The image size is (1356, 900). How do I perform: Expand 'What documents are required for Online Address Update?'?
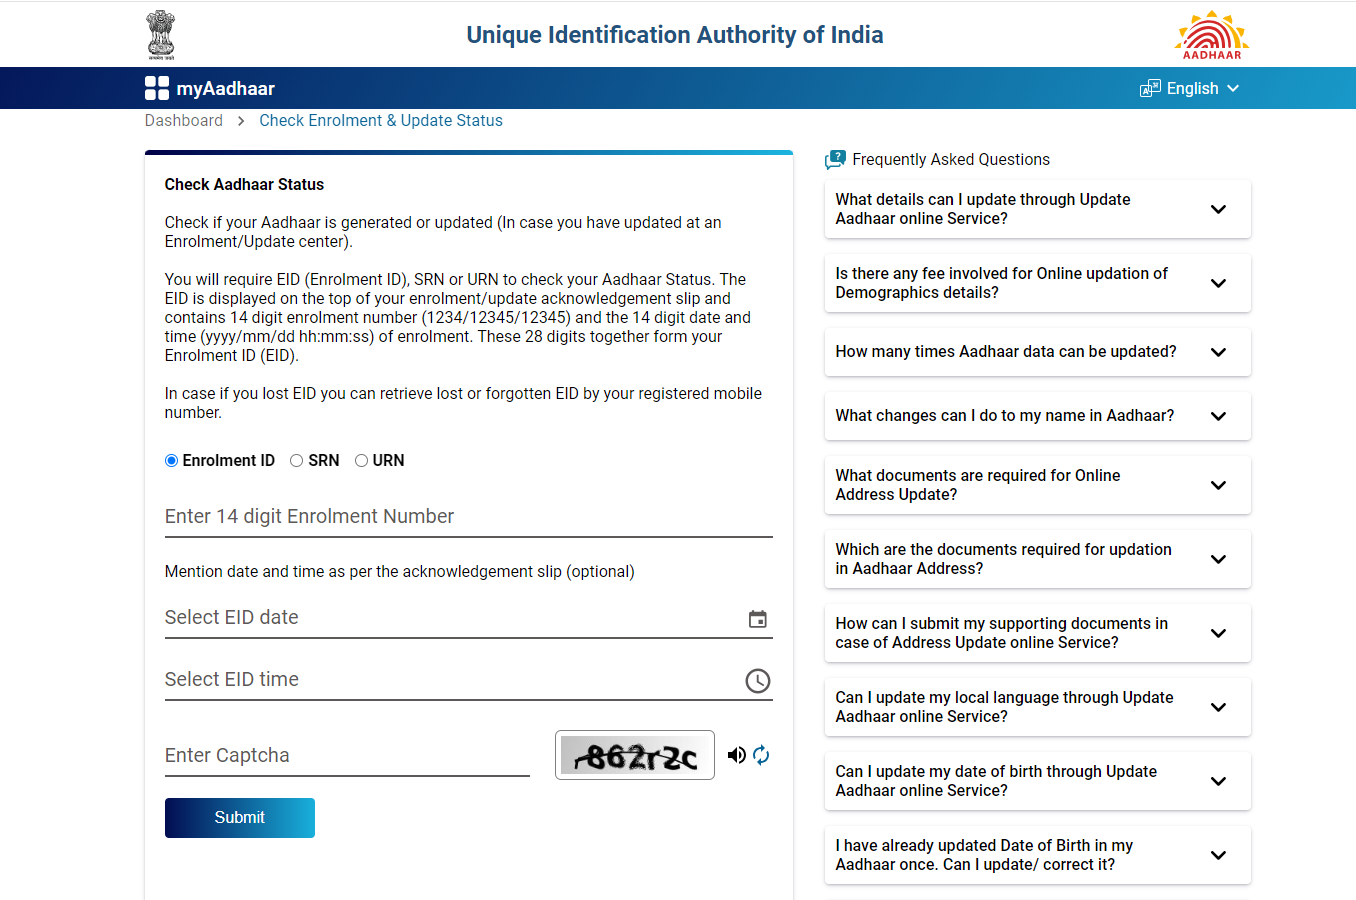tap(1037, 485)
